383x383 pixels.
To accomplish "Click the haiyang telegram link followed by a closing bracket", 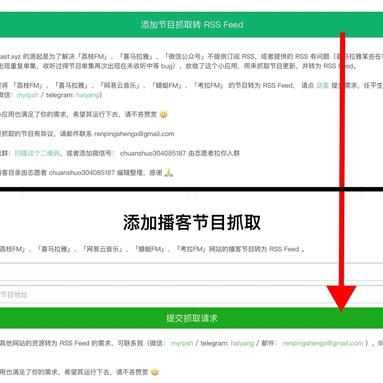I will click(x=88, y=95).
